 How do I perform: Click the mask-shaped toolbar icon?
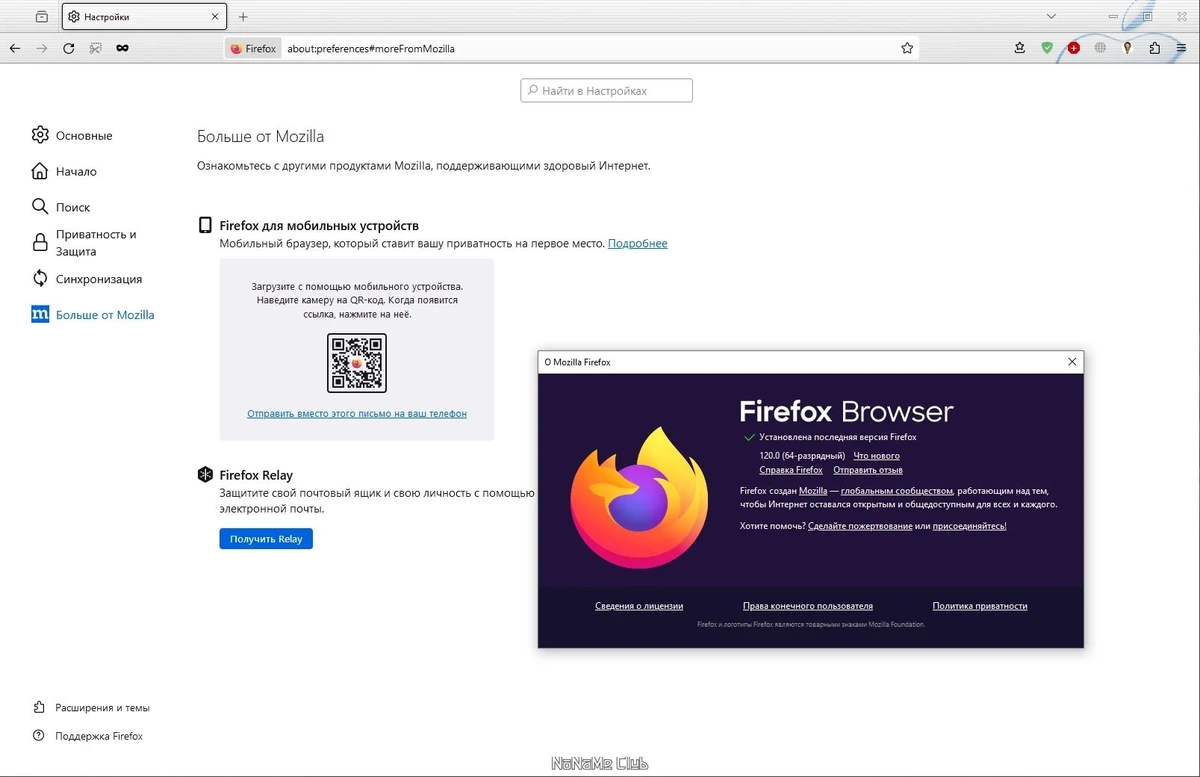click(122, 48)
